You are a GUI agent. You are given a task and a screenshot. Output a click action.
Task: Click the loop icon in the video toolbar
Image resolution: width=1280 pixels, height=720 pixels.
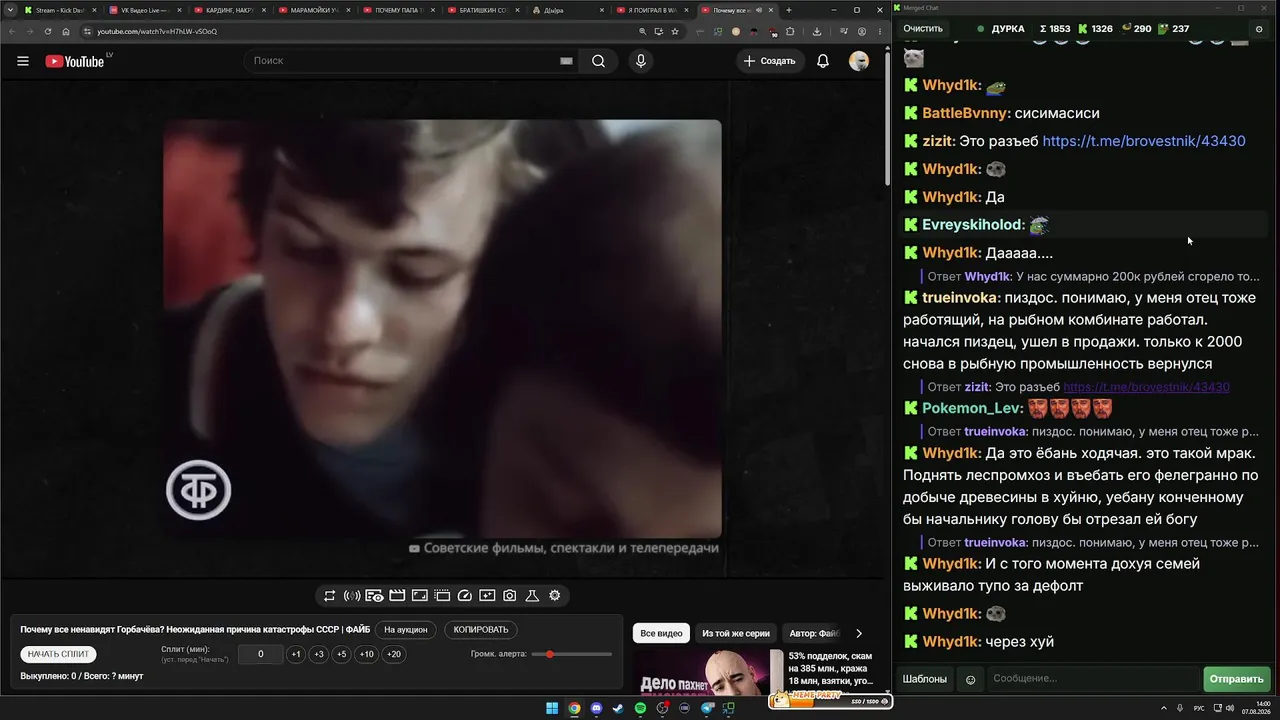click(x=329, y=596)
